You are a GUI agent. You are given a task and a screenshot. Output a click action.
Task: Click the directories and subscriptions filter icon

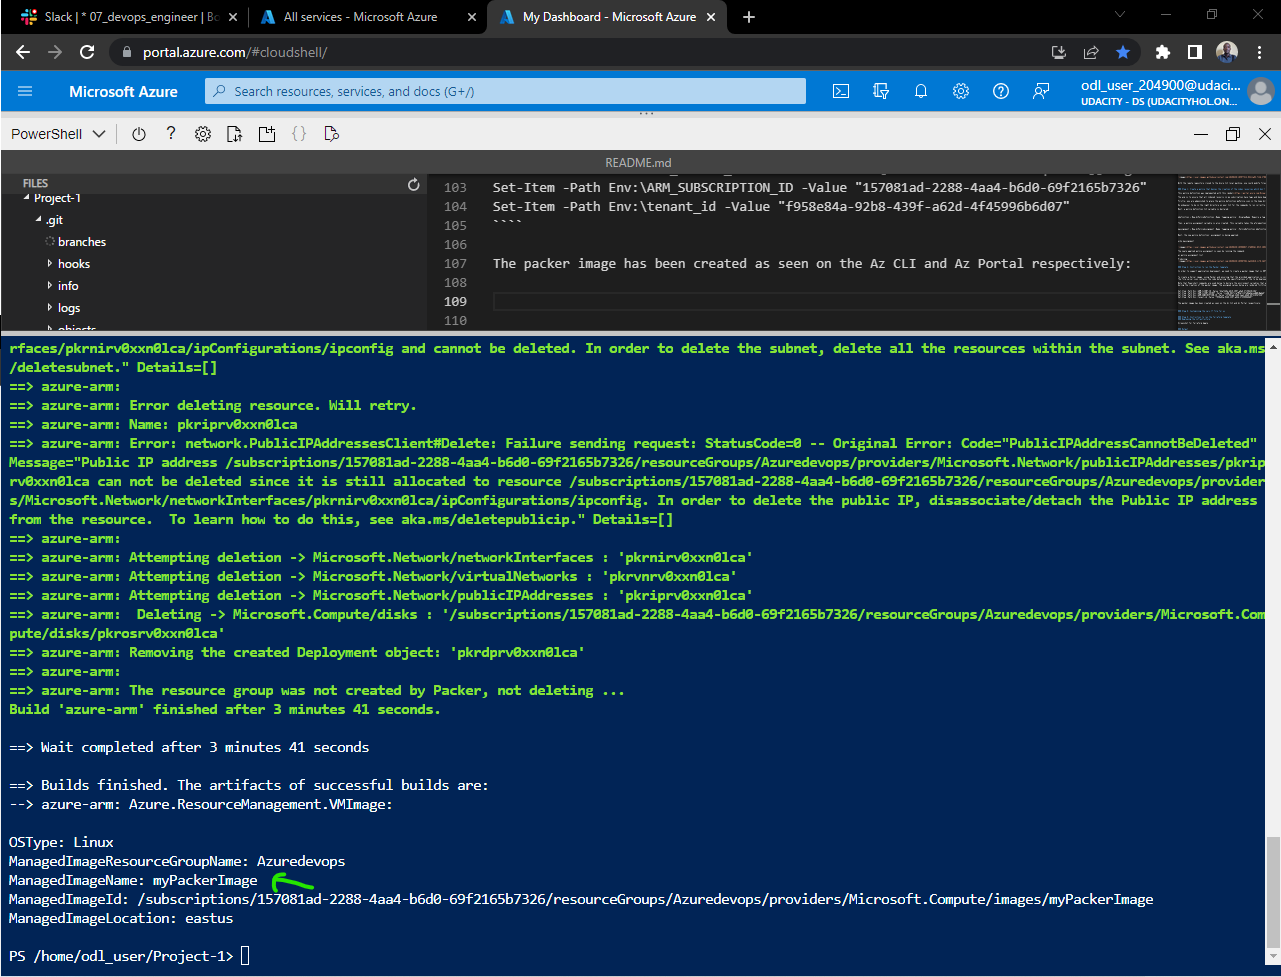[880, 91]
